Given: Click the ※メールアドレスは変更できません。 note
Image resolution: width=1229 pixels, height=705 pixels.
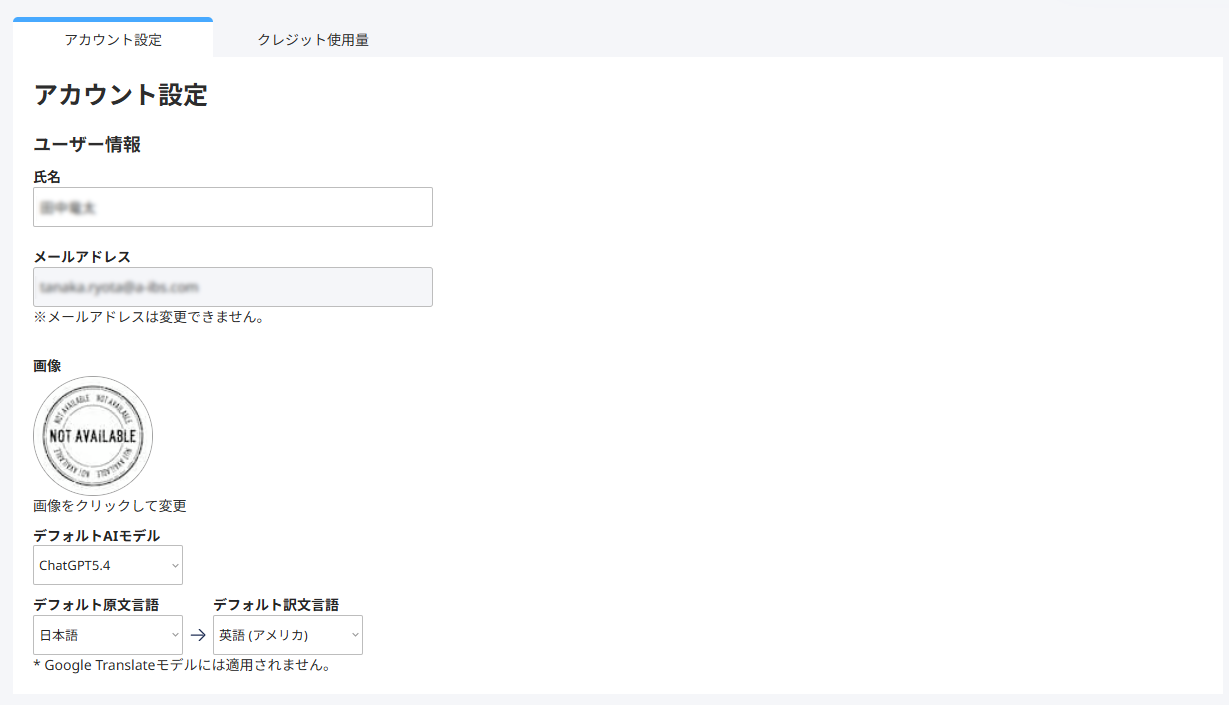Looking at the screenshot, I should [149, 317].
